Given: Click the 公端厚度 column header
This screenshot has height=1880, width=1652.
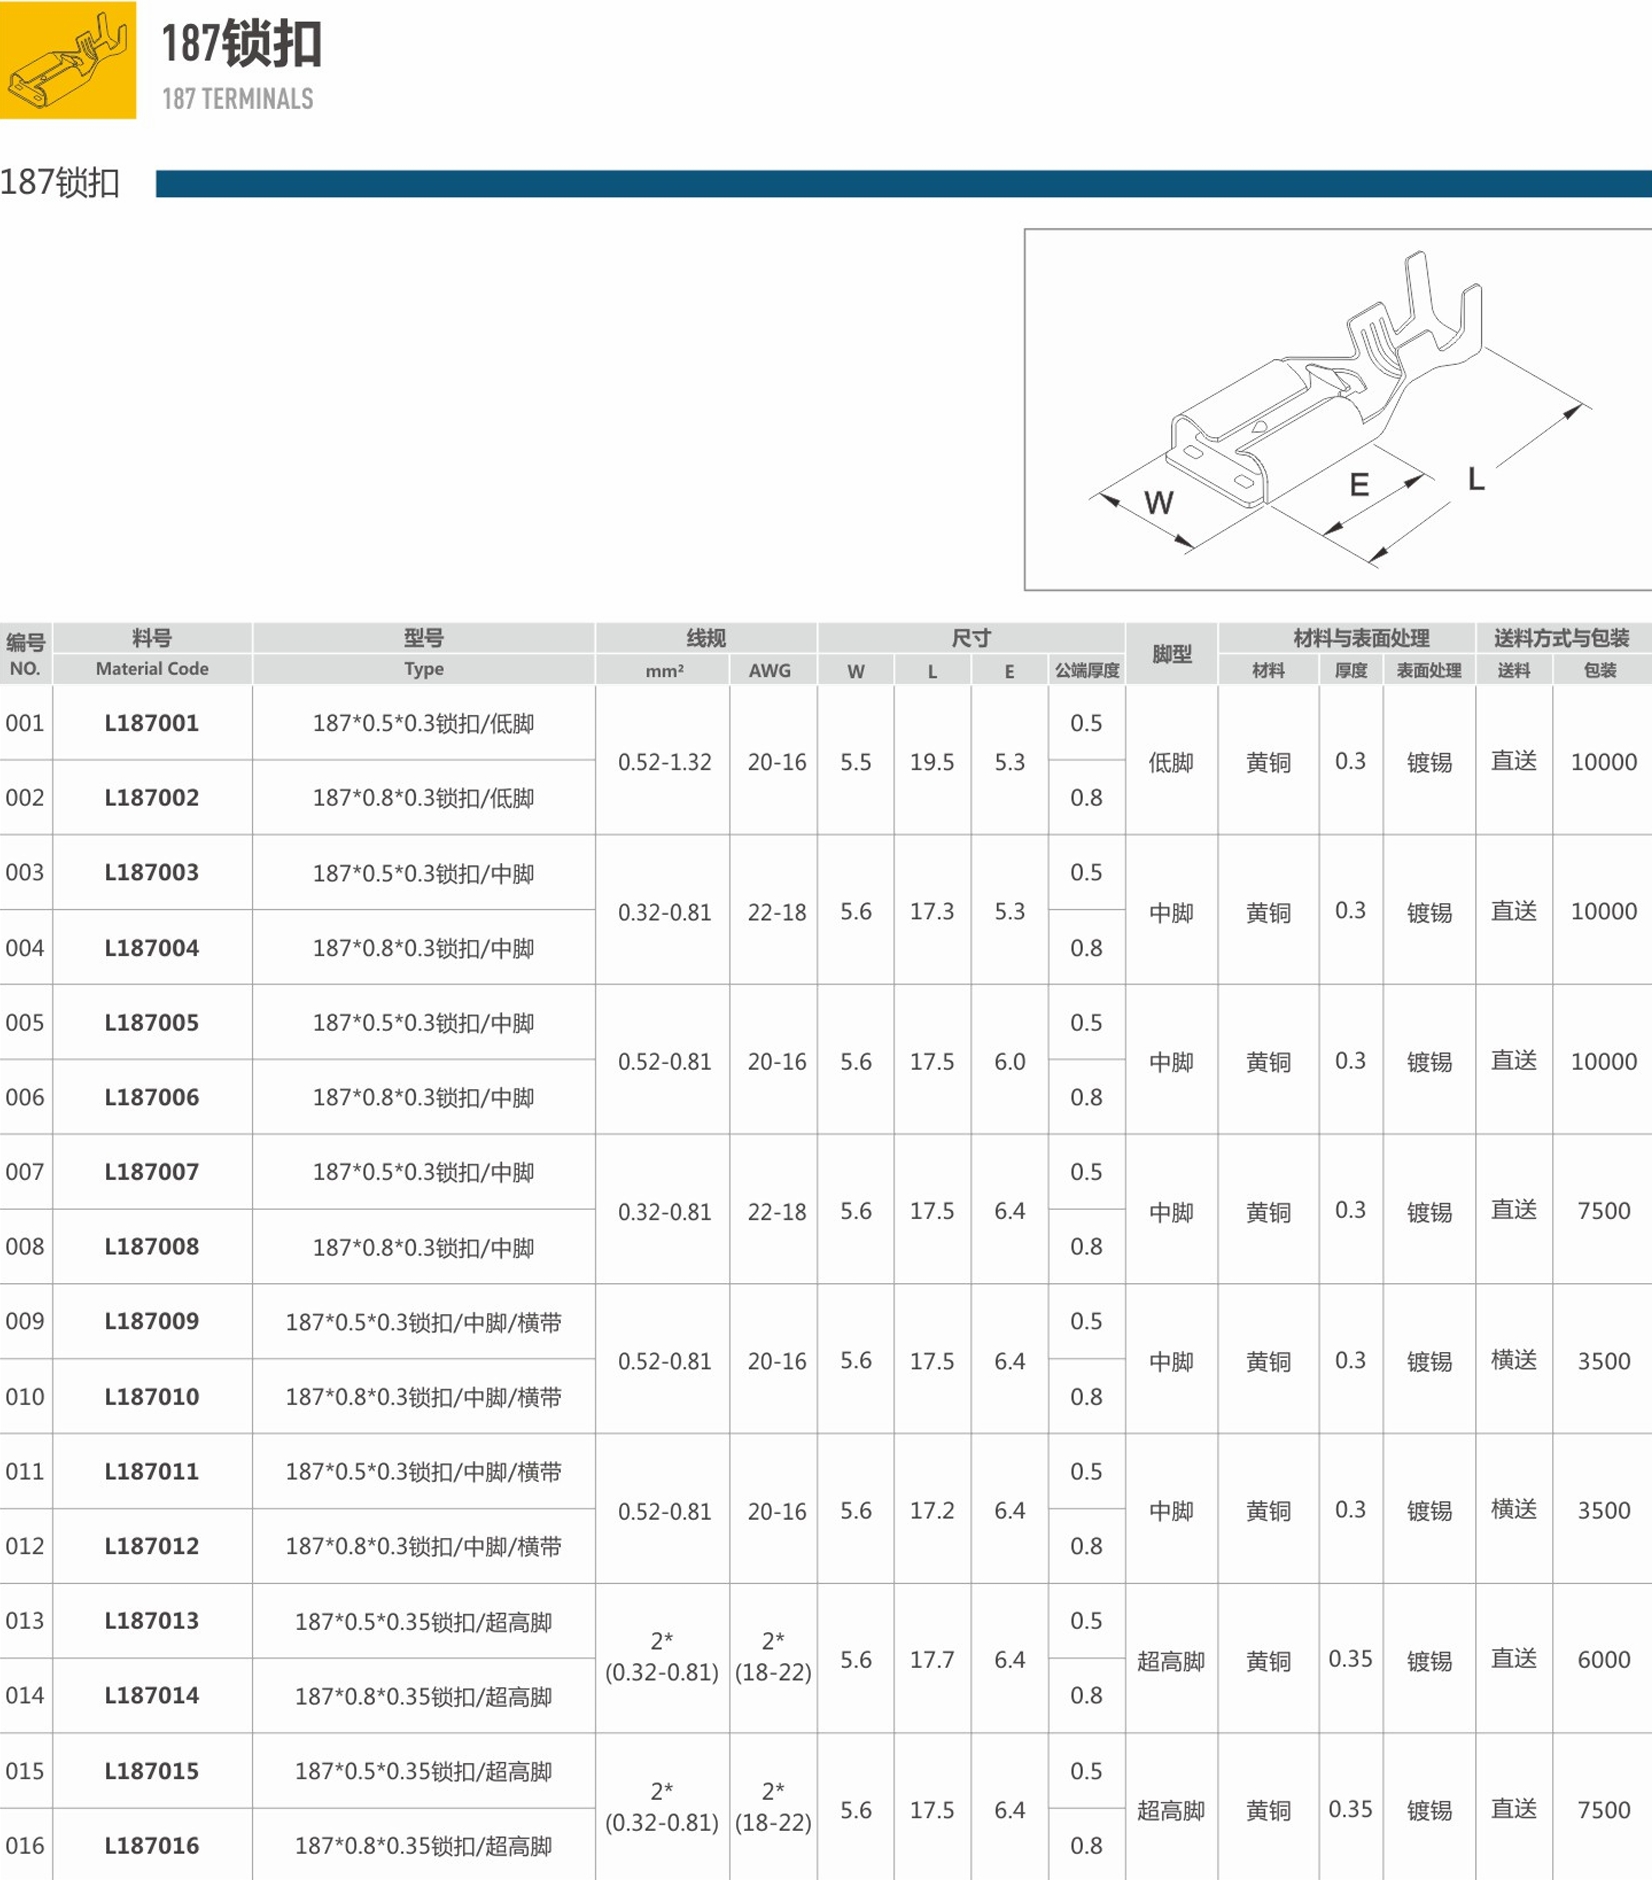Looking at the screenshot, I should pyautogui.click(x=1086, y=670).
